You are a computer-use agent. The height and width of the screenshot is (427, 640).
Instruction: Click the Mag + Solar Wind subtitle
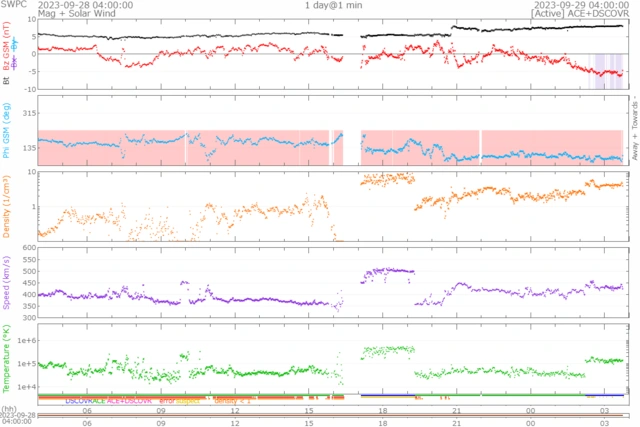tap(77, 13)
